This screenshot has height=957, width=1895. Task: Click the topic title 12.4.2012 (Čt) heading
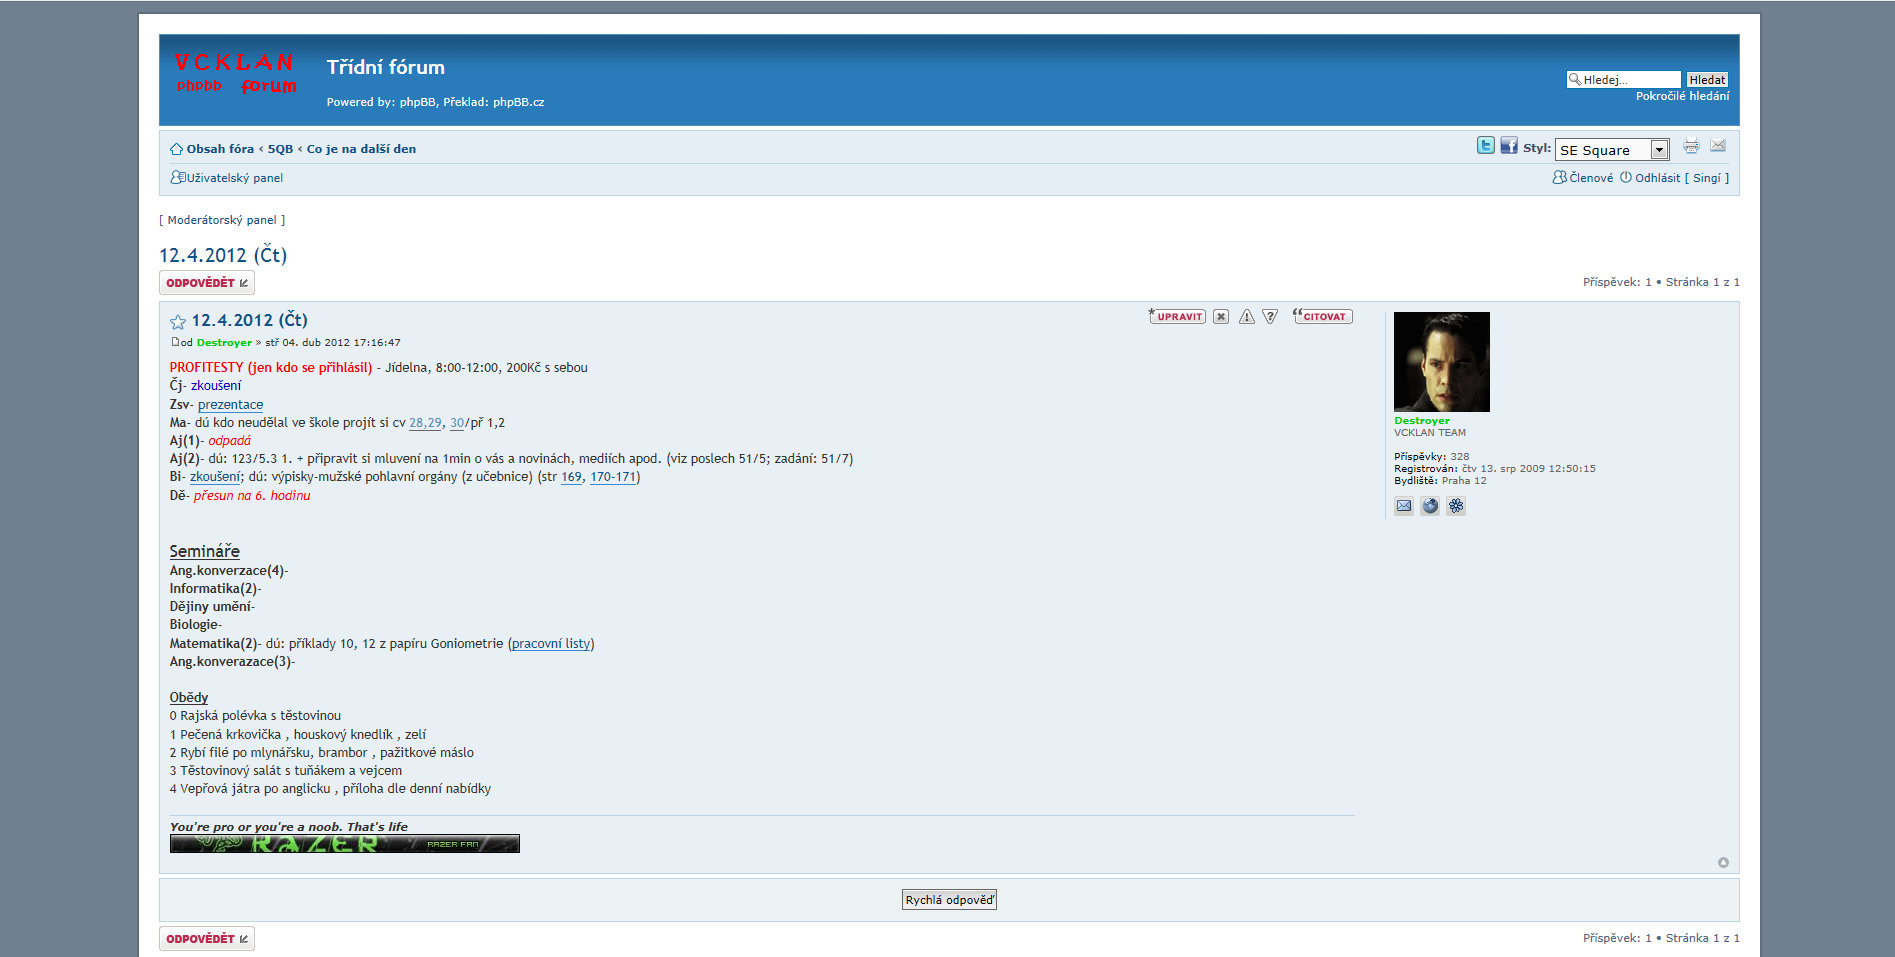pos(223,255)
